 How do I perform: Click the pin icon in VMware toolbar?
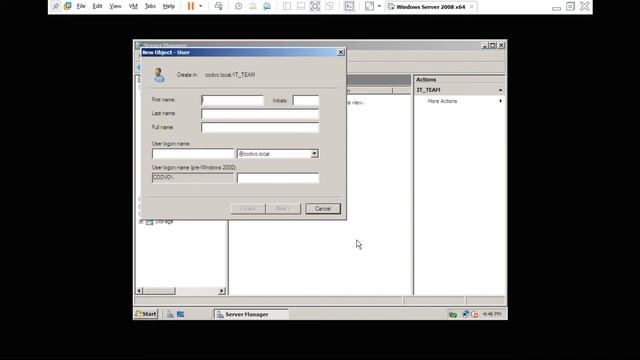[x=56, y=6]
